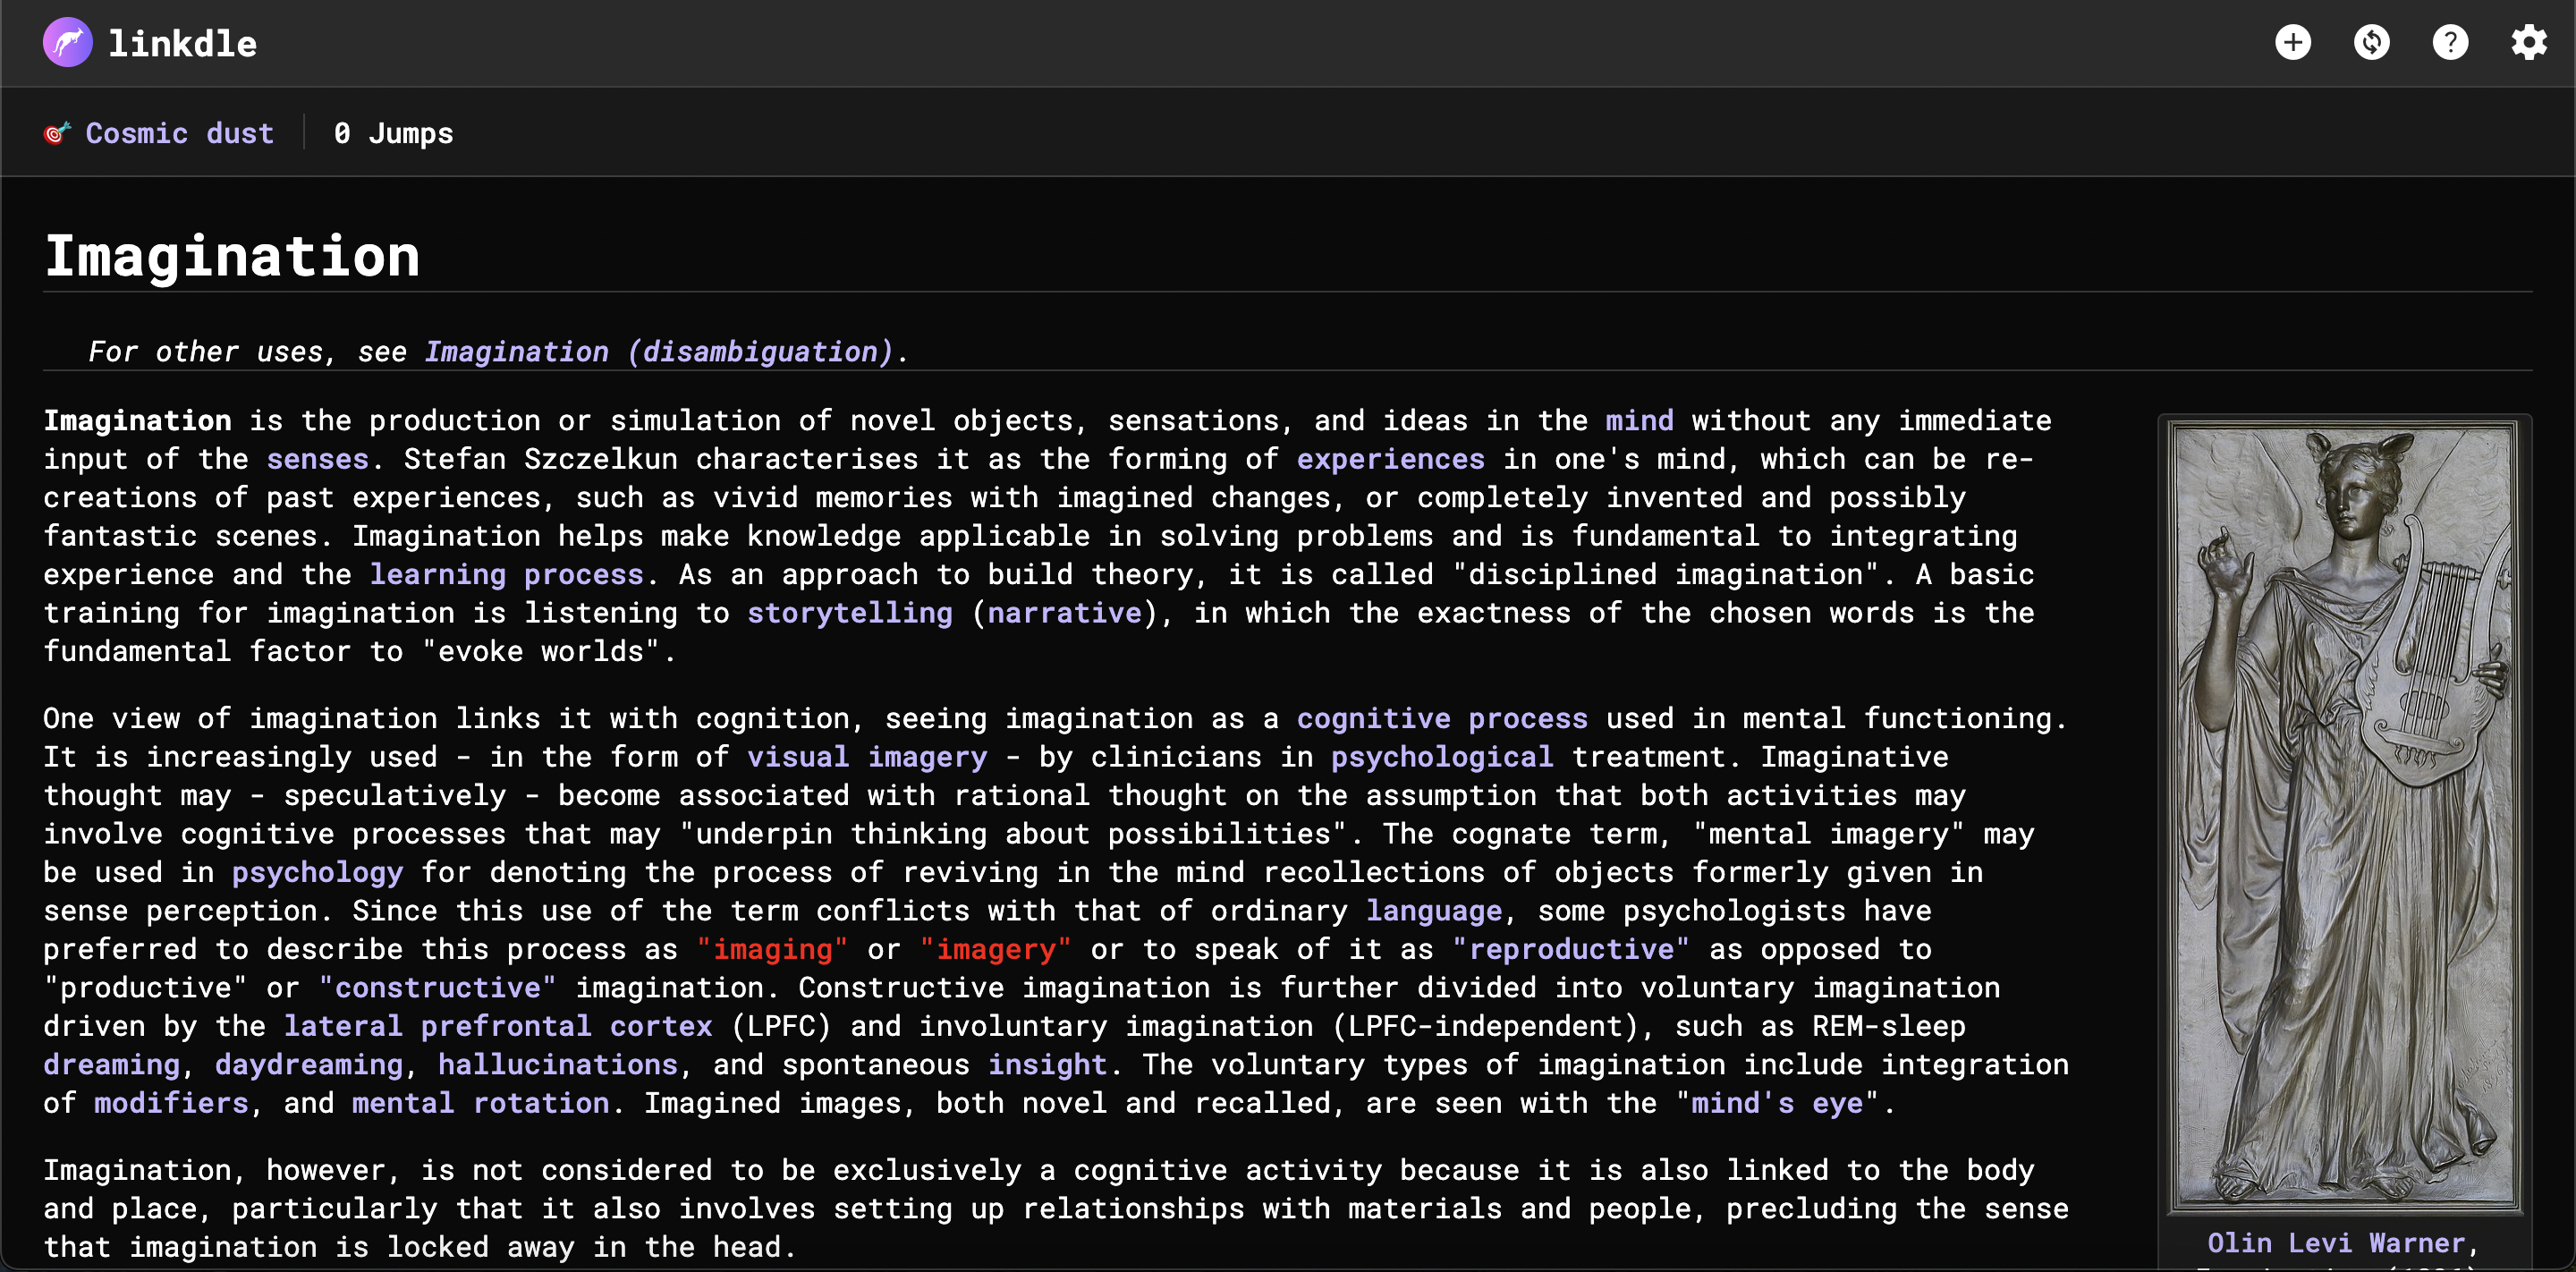Image resolution: width=2576 pixels, height=1272 pixels.
Task: Open the lateral prefrontal cortex link
Action: [497, 1026]
